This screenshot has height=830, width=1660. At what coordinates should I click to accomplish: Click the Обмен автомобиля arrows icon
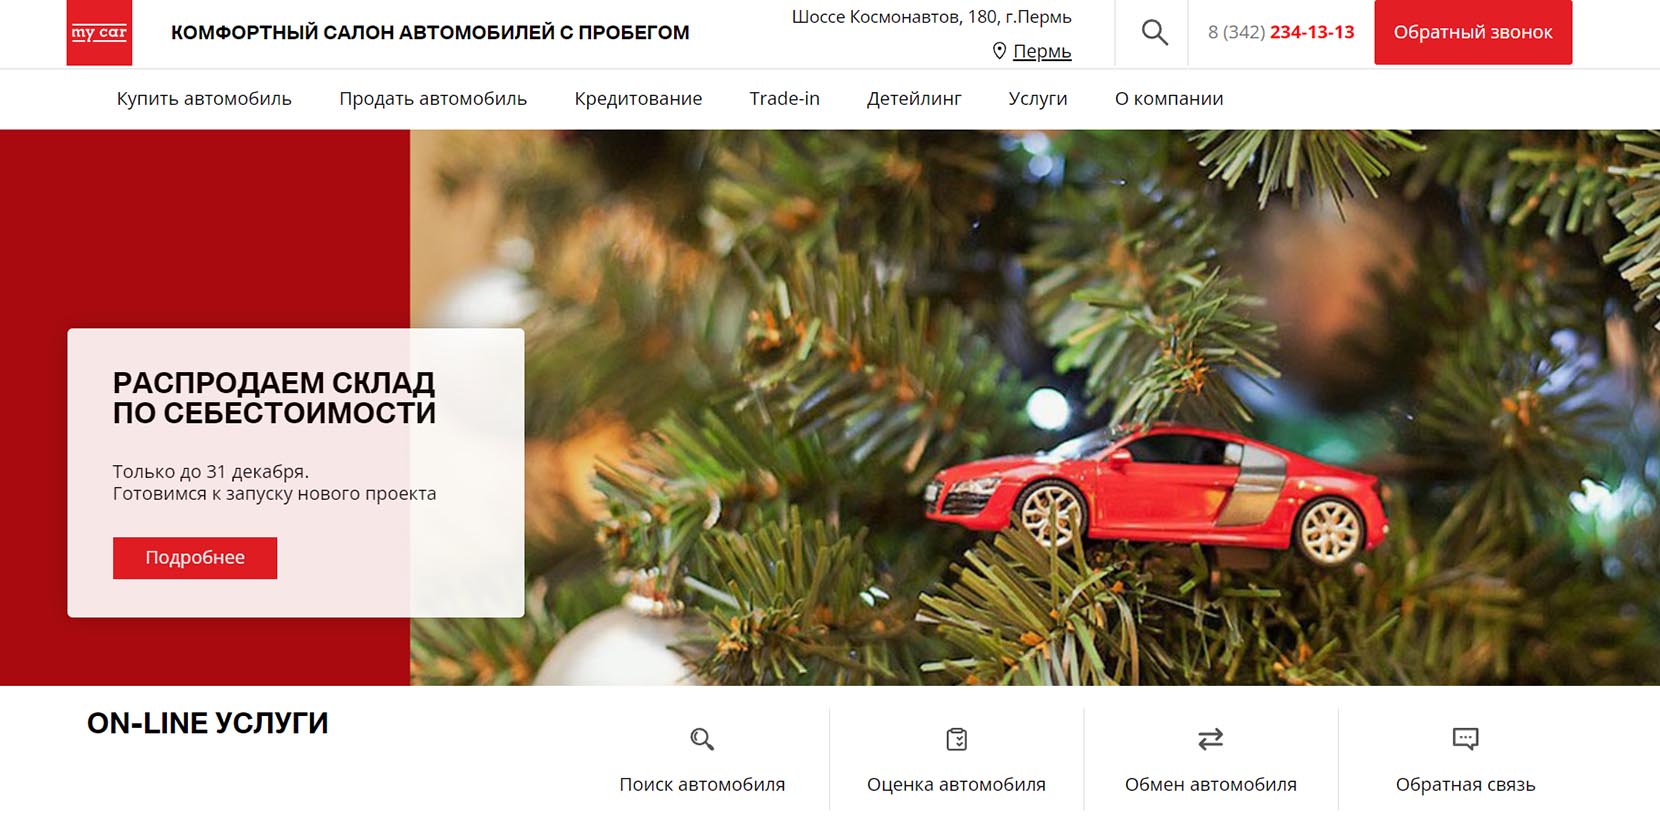click(1211, 739)
